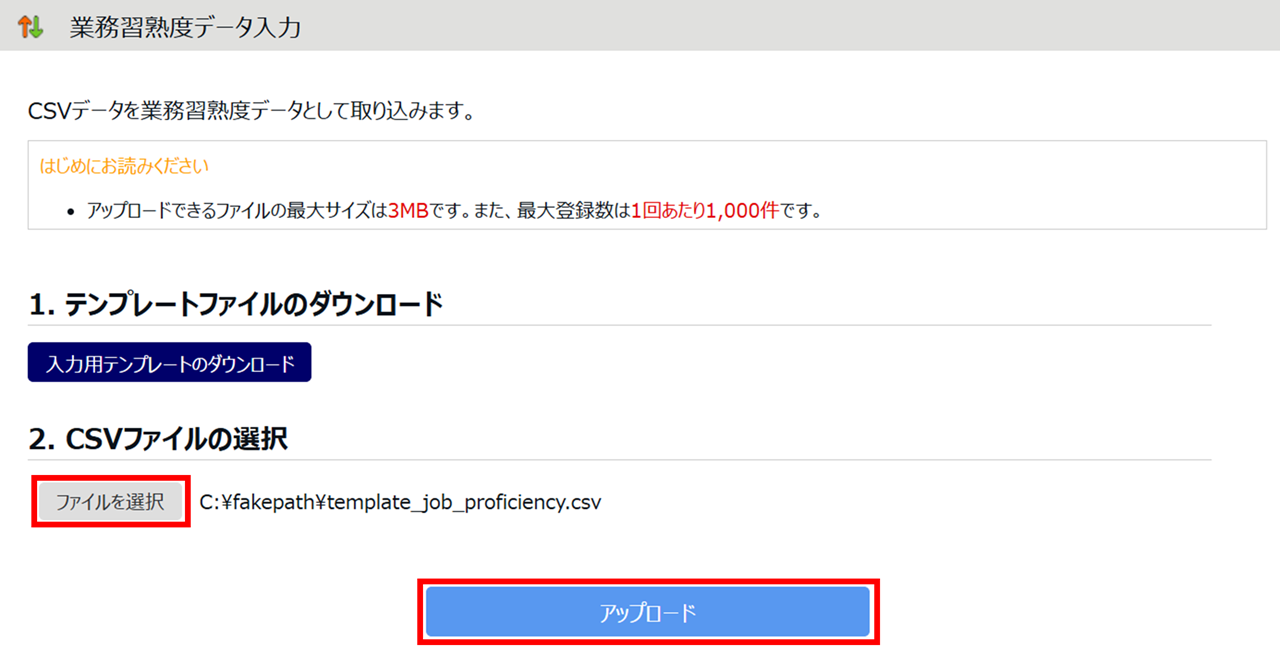Click the heading 2. CSVファイルの選択
This screenshot has width=1280, height=654.
click(158, 438)
